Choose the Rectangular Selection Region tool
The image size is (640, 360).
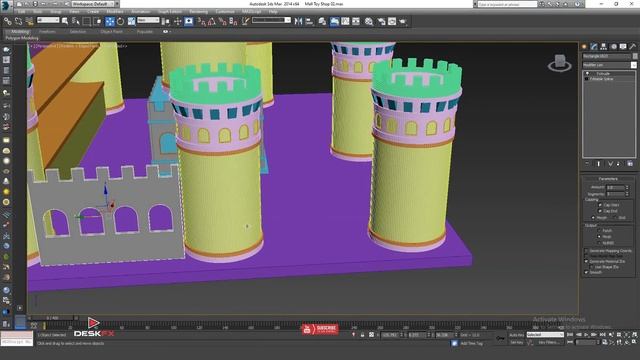click(87, 21)
